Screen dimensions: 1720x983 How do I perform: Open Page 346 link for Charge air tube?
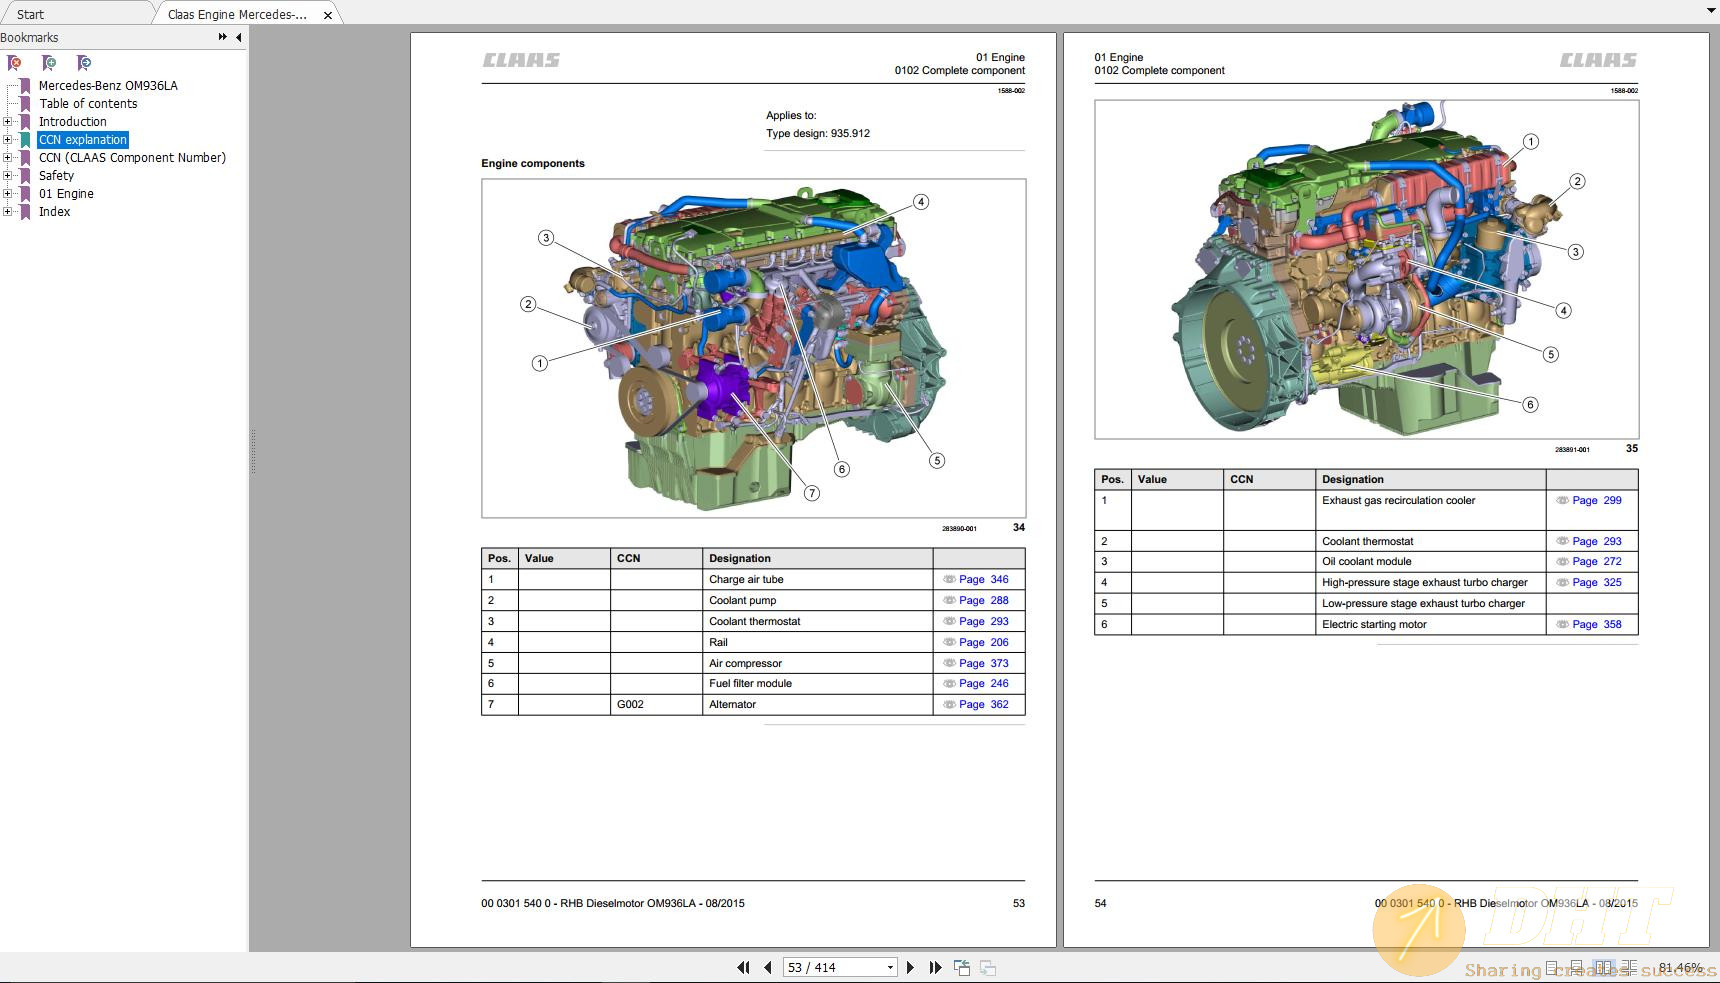pos(983,579)
